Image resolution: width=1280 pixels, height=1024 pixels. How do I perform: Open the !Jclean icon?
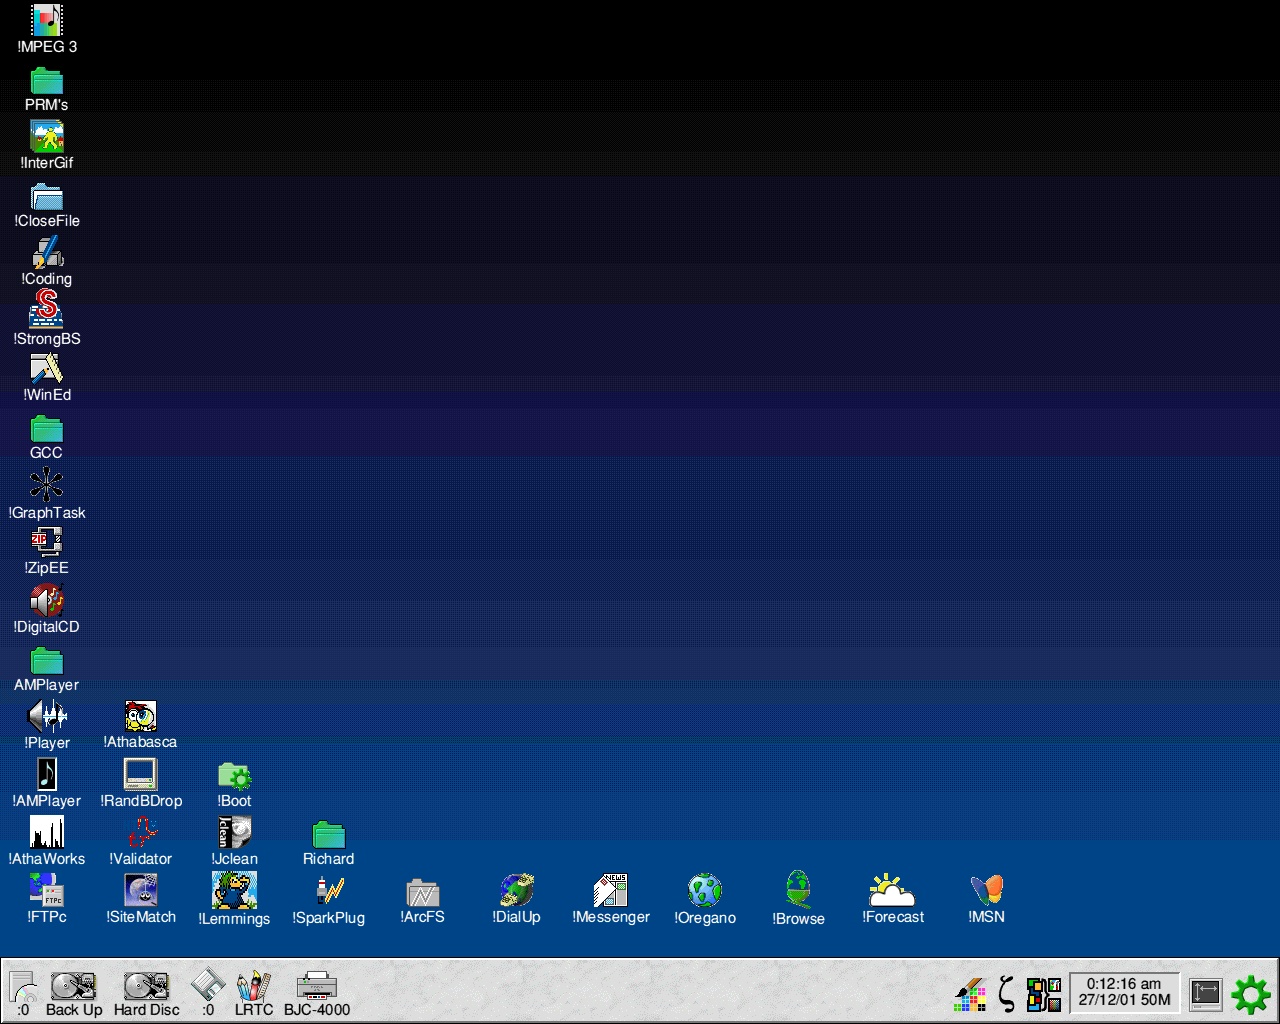point(235,832)
